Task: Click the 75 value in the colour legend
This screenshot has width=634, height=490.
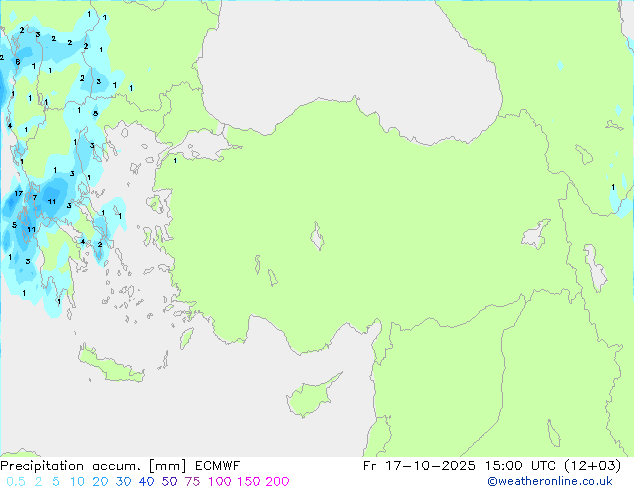Action: pyautogui.click(x=192, y=482)
